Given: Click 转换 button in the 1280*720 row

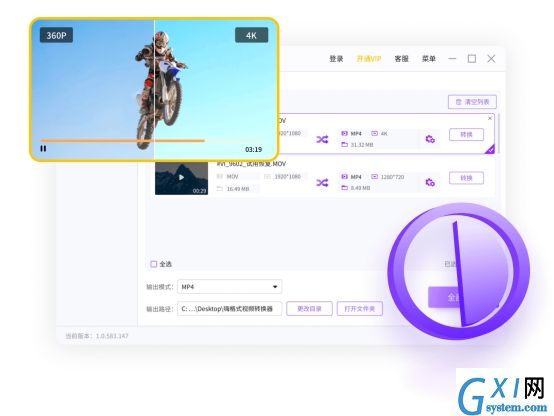Looking at the screenshot, I should (x=466, y=178).
